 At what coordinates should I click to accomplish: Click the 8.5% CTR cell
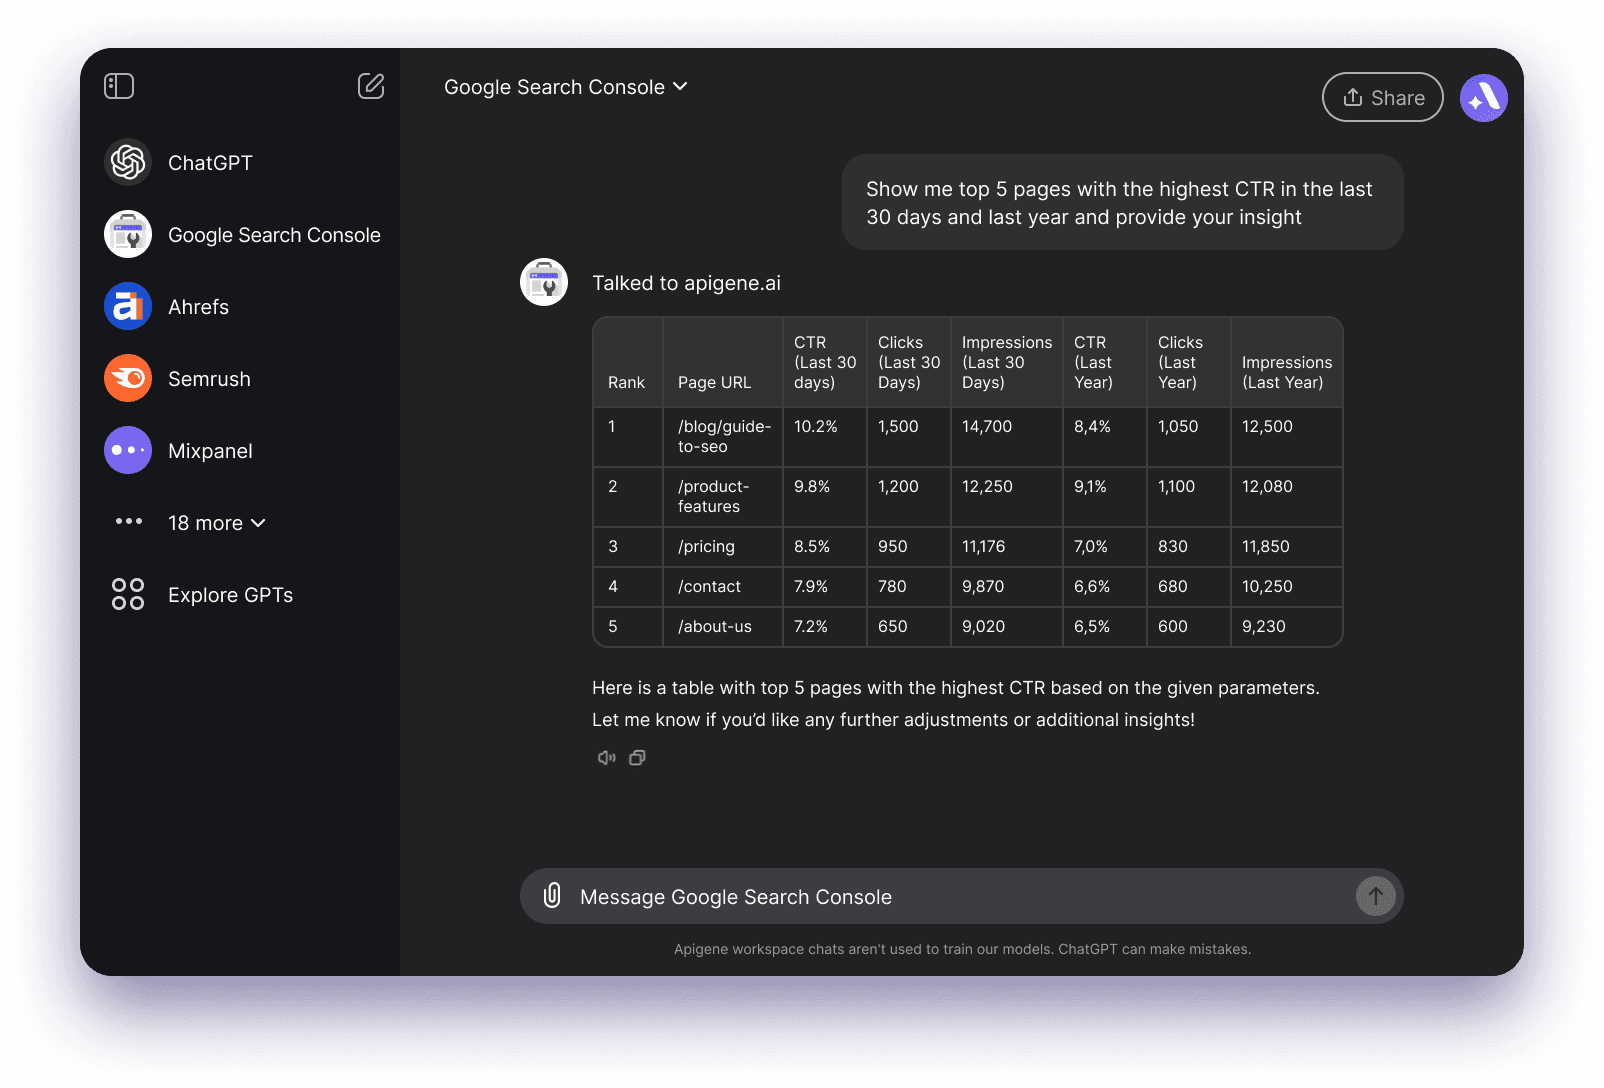tap(825, 547)
